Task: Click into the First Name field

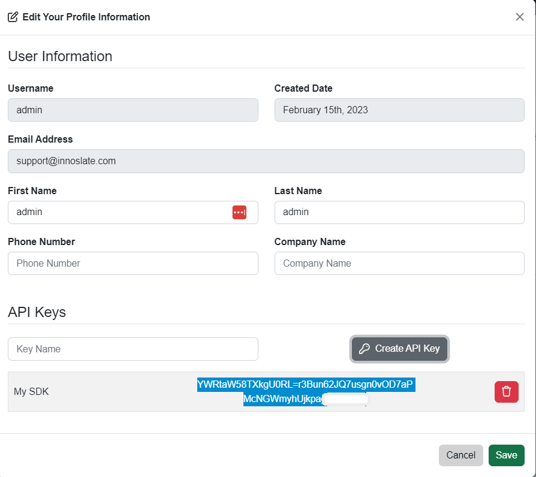Action: pos(133,212)
